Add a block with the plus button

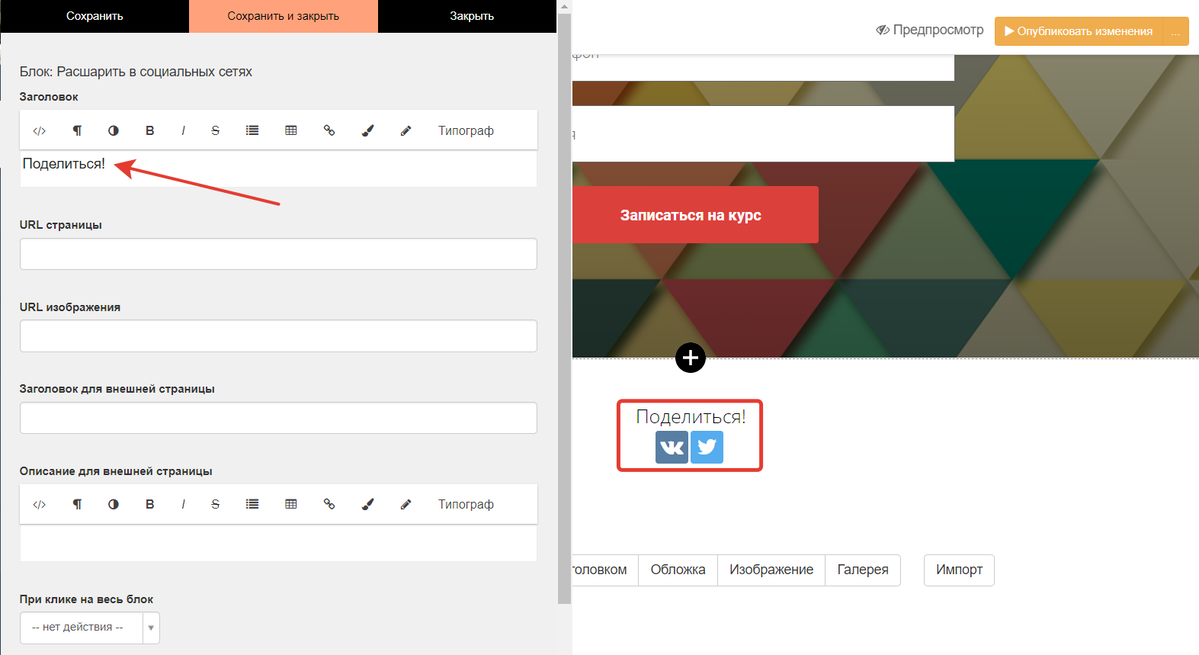690,358
